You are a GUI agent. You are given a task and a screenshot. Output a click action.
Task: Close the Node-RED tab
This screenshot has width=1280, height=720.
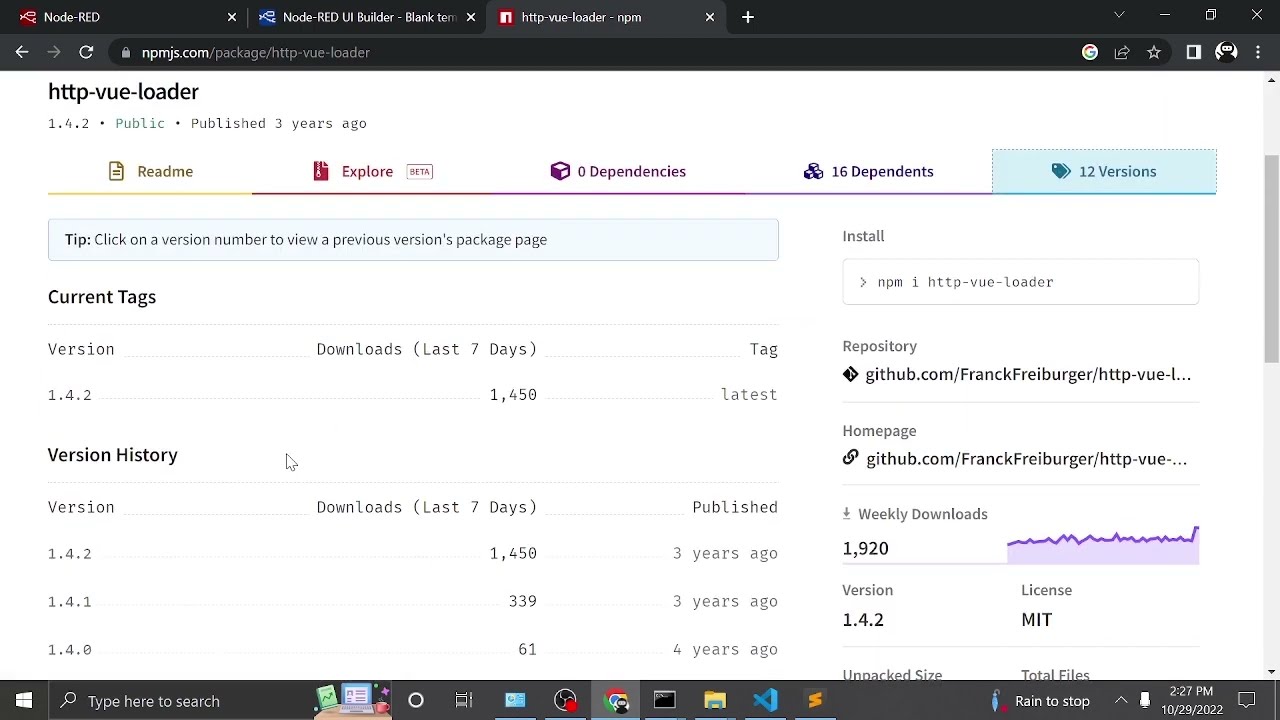point(232,17)
